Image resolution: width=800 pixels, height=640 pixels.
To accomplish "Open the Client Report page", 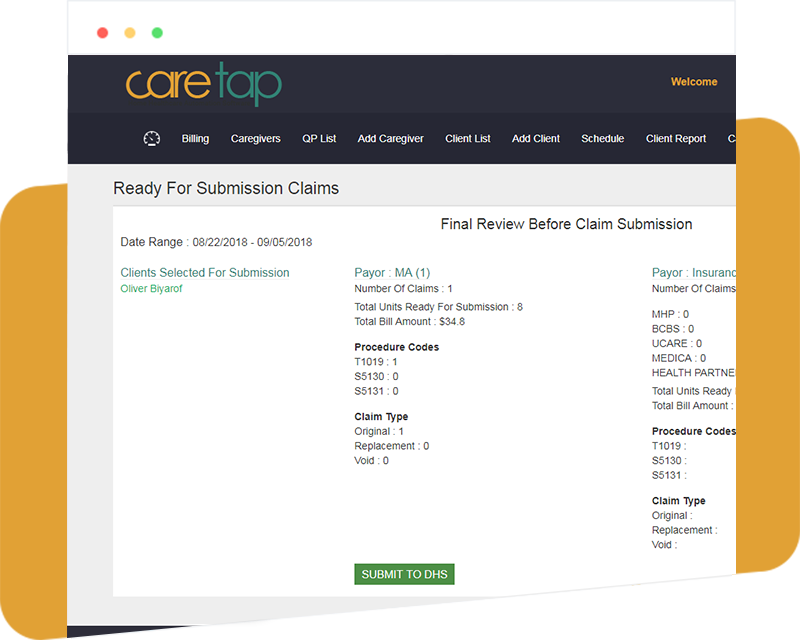I will [675, 139].
